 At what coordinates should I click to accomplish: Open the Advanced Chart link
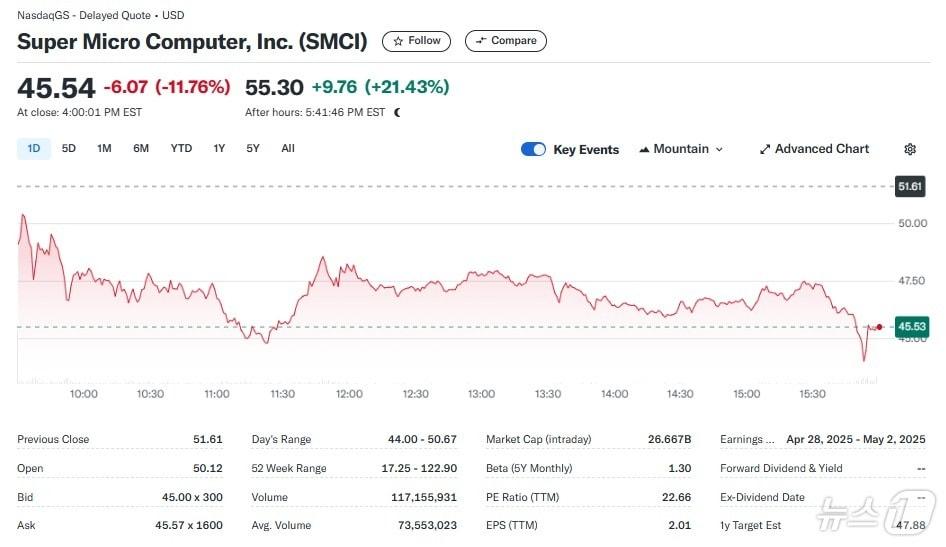(x=822, y=149)
